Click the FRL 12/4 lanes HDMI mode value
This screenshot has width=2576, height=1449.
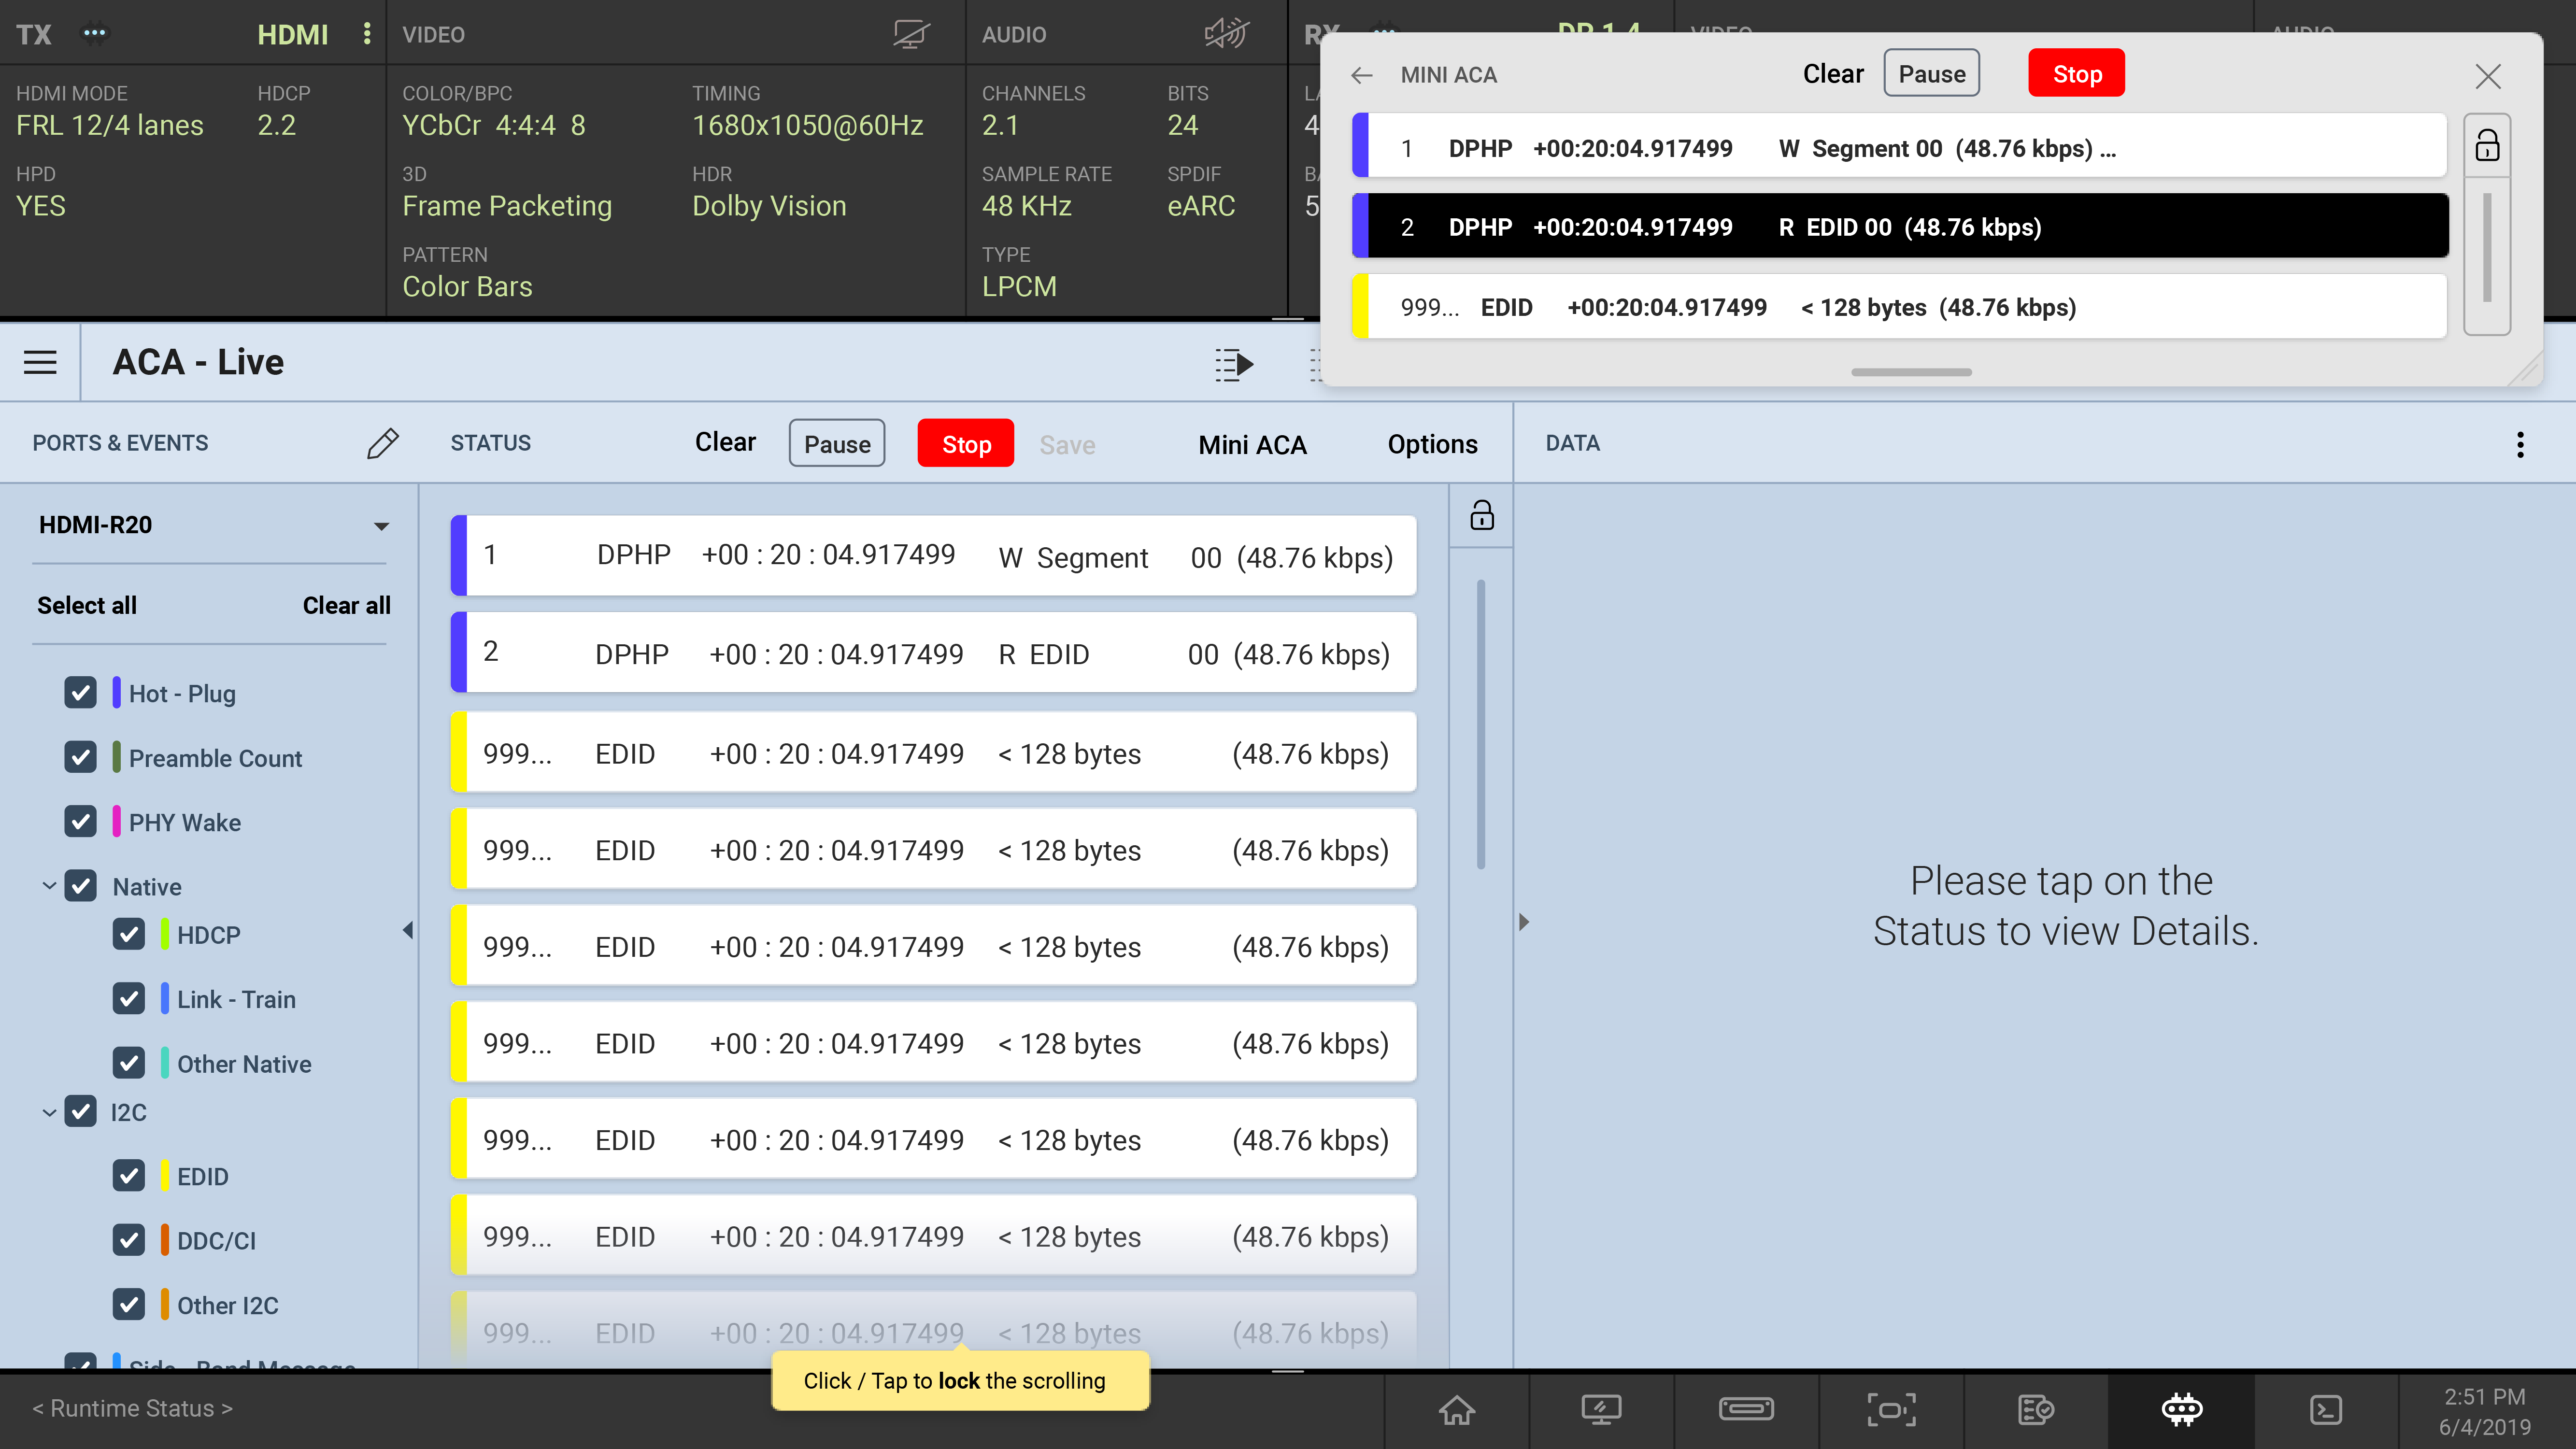pos(110,126)
